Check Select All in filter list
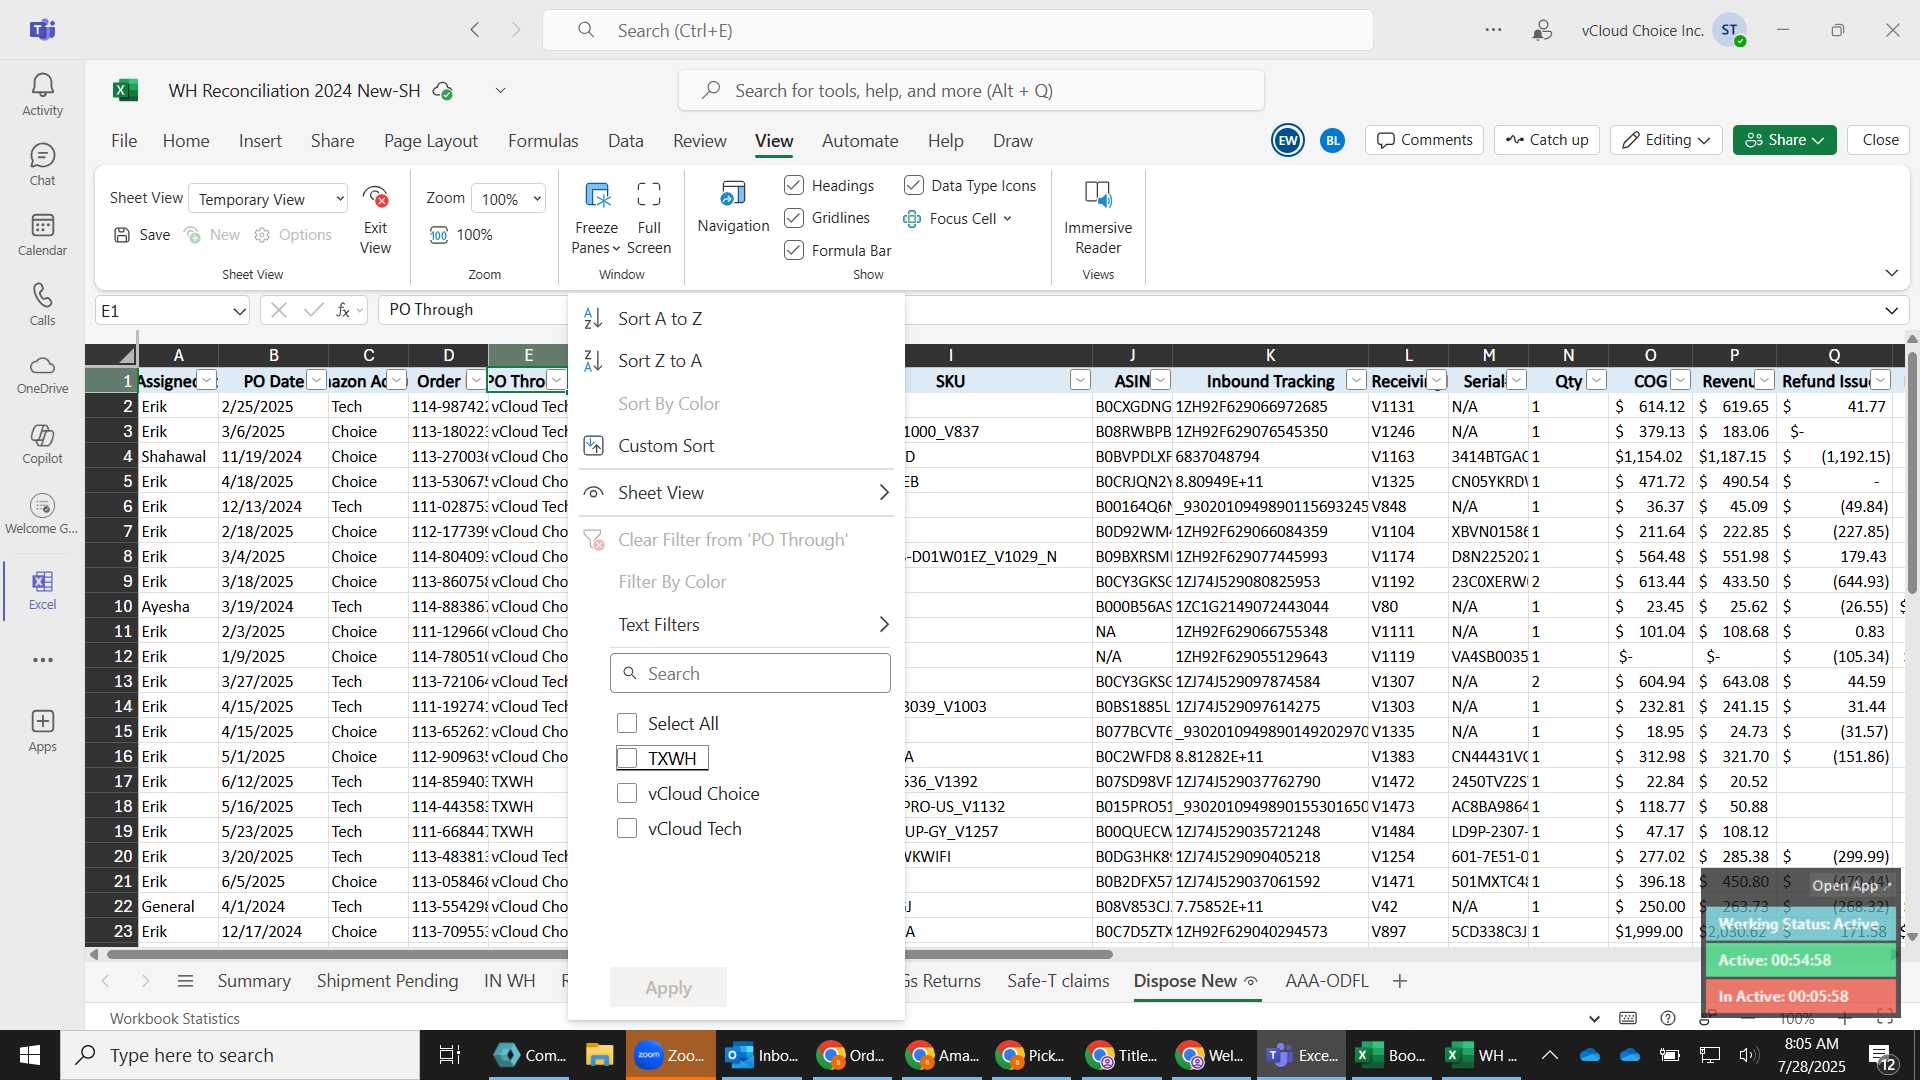The width and height of the screenshot is (1920, 1080). tap(627, 723)
